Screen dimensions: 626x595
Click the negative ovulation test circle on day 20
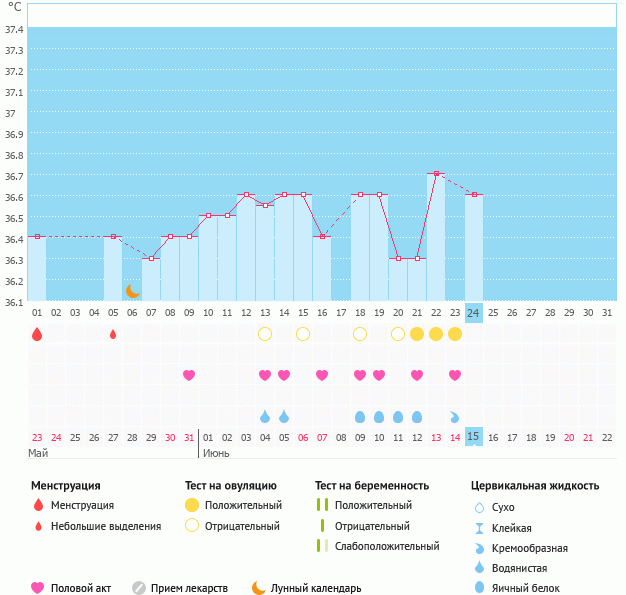(x=398, y=334)
